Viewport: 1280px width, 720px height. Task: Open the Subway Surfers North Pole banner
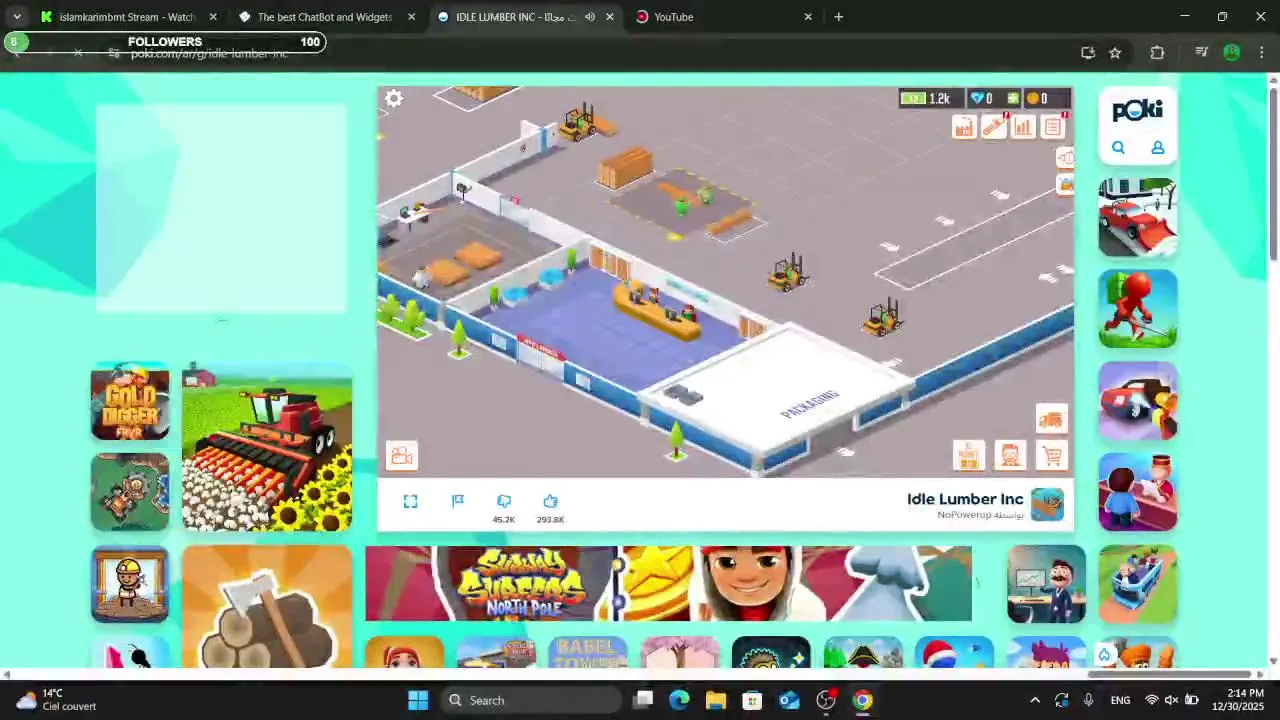coord(668,584)
